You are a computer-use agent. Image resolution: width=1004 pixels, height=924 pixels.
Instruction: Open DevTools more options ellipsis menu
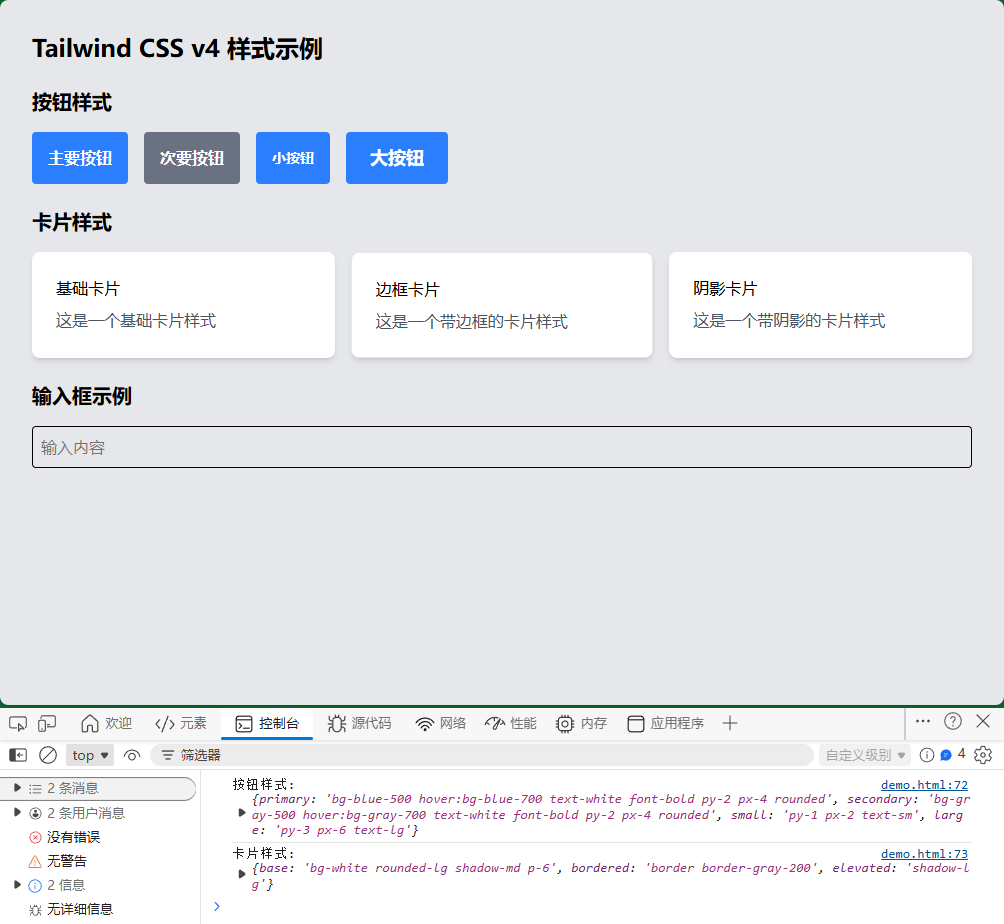click(923, 721)
